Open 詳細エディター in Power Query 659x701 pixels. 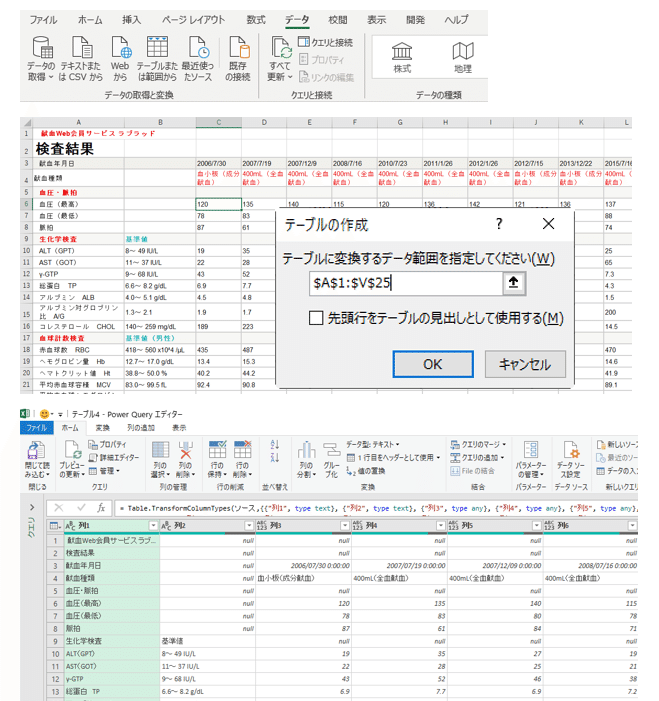tap(114, 457)
